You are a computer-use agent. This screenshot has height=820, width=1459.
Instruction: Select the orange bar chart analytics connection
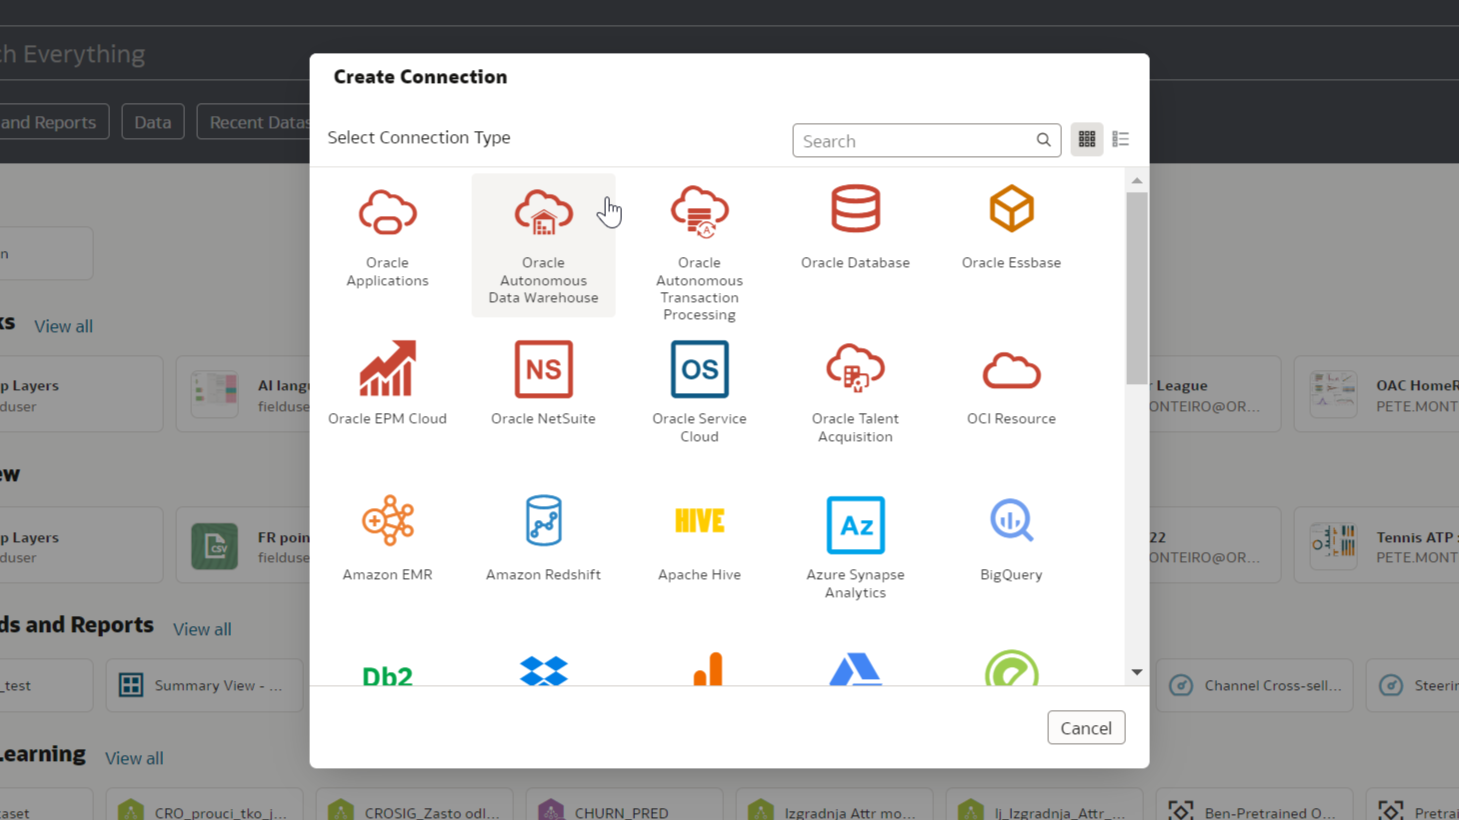(708, 669)
